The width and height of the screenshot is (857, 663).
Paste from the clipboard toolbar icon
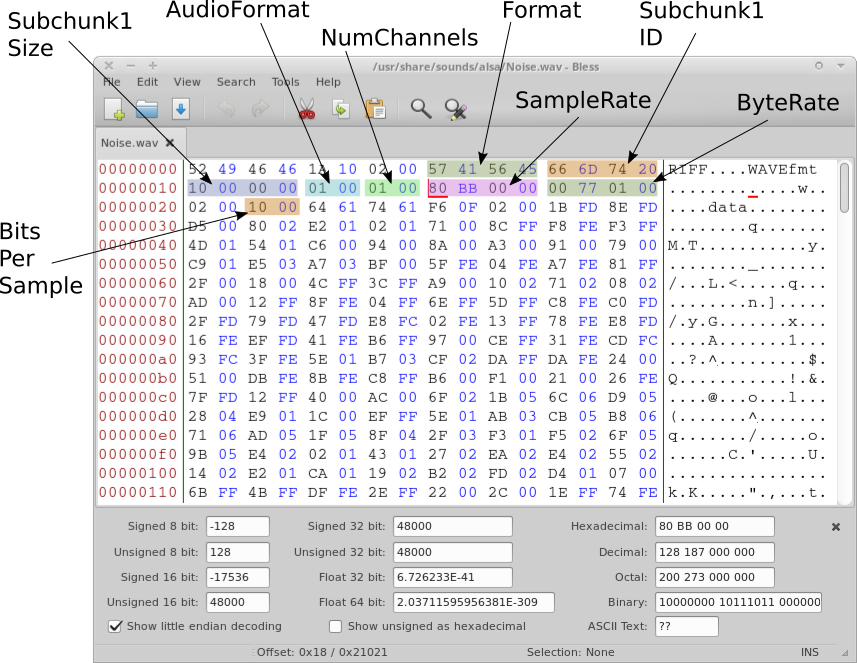pos(375,110)
